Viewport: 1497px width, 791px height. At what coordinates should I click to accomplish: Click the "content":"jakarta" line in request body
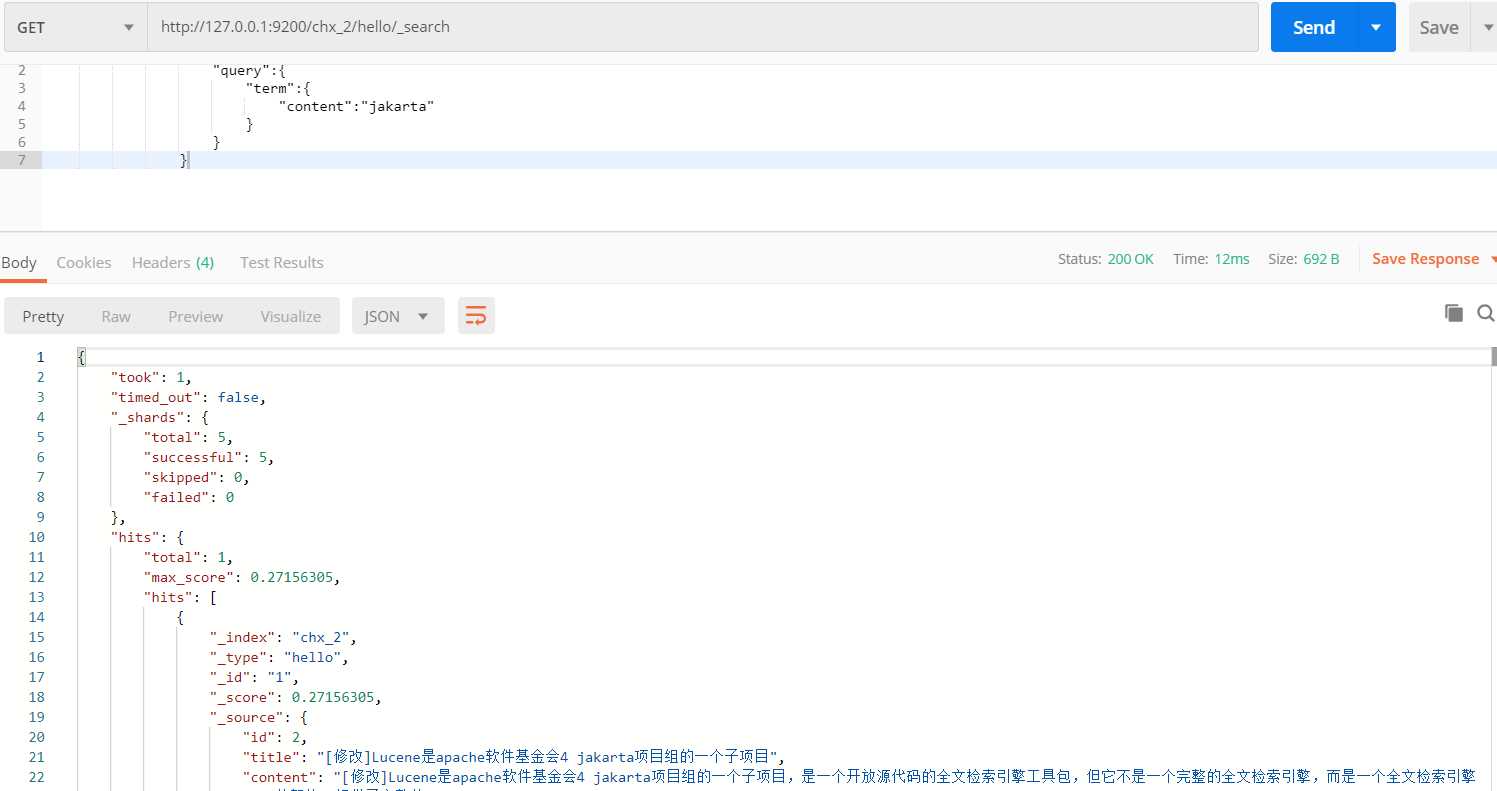(x=357, y=105)
